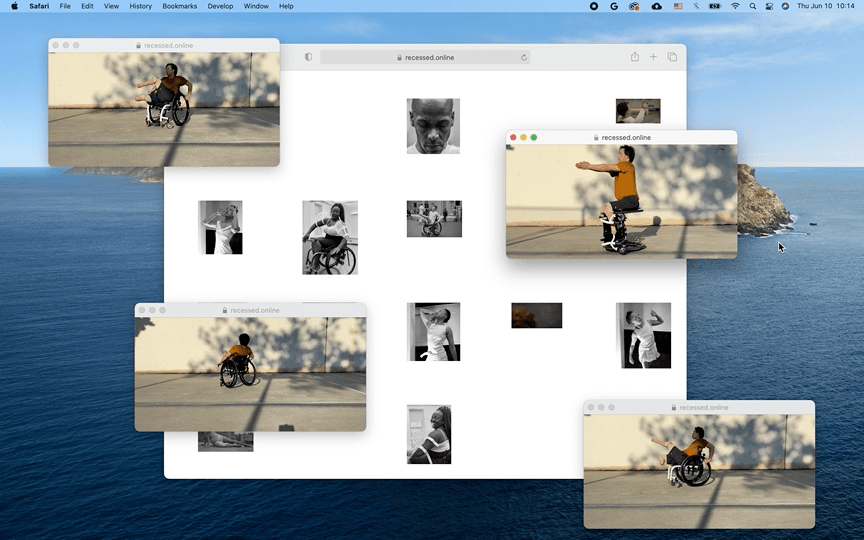Click the recessed.online title of the standing-wheelchair window

tap(626, 137)
